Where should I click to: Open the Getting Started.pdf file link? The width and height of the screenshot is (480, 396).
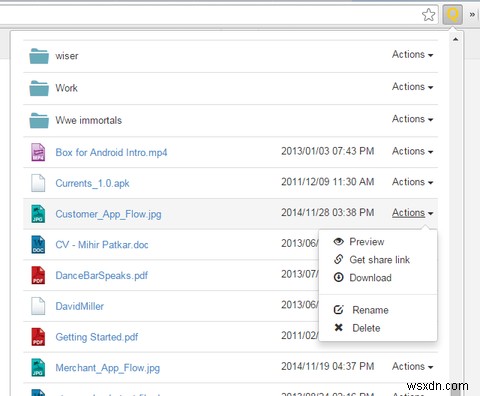pos(97,337)
